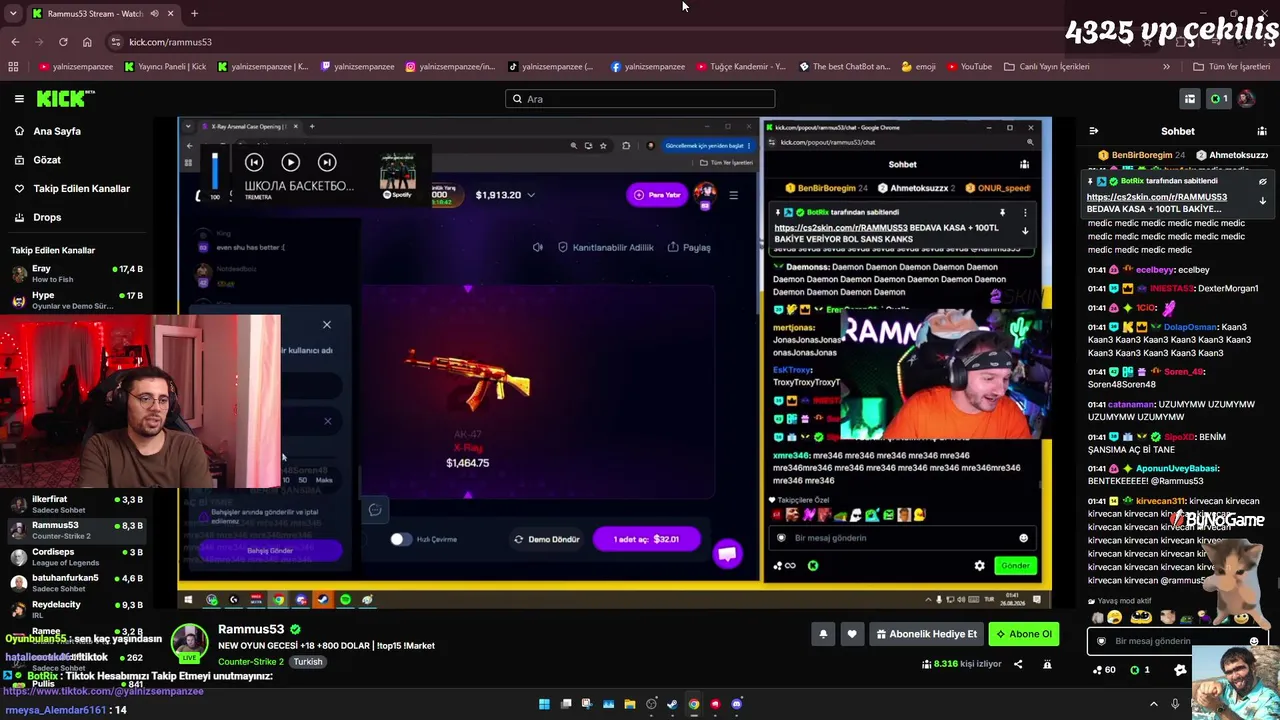
Task: Open the browser tab search dropdown
Action: click(13, 14)
